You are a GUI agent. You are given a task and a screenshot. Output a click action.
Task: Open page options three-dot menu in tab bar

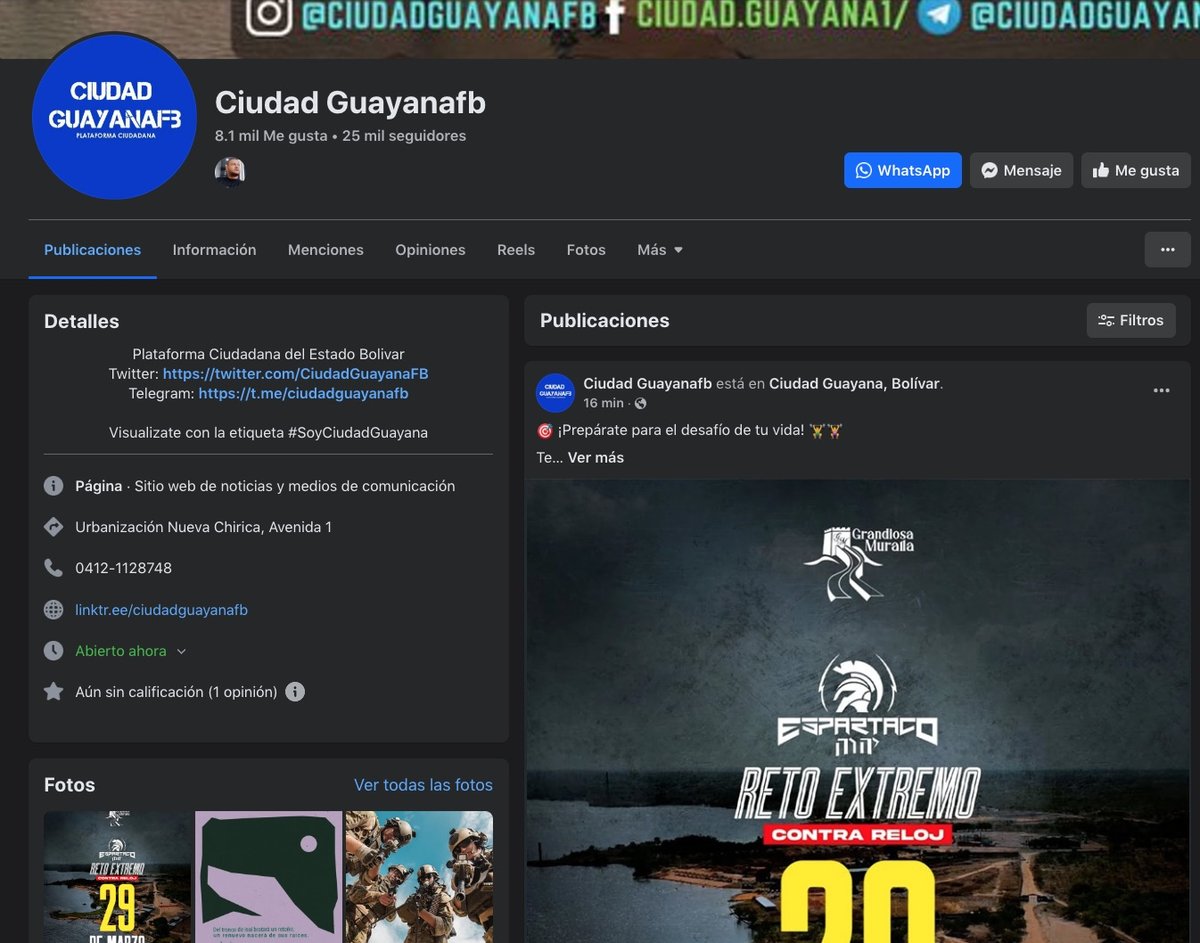click(x=1168, y=250)
